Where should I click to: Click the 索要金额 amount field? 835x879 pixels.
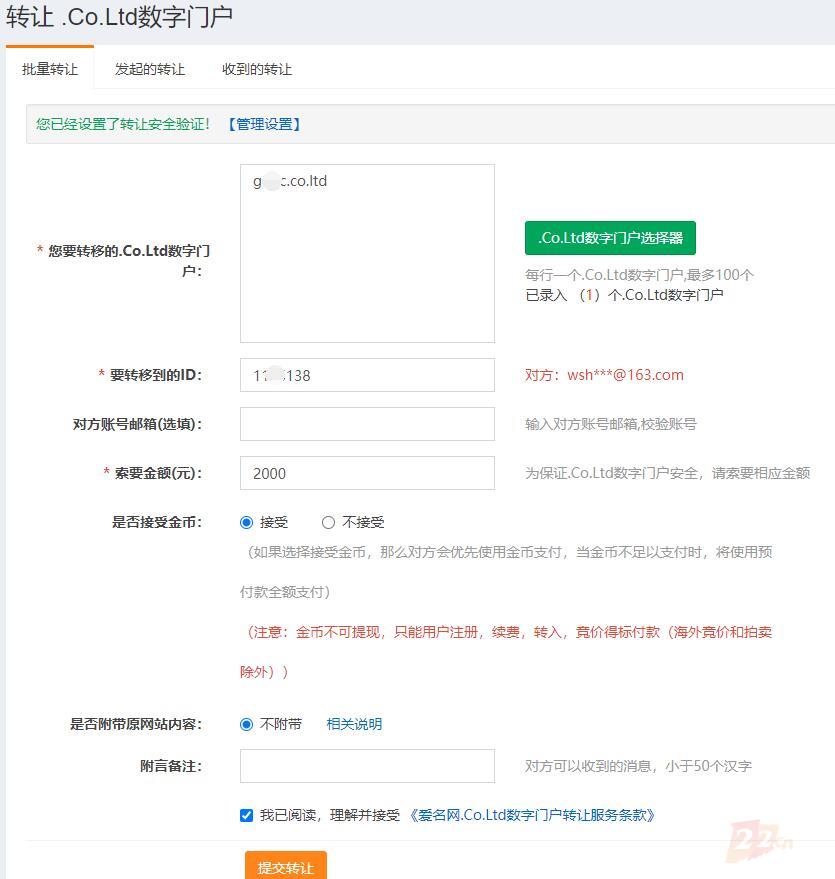(366, 472)
